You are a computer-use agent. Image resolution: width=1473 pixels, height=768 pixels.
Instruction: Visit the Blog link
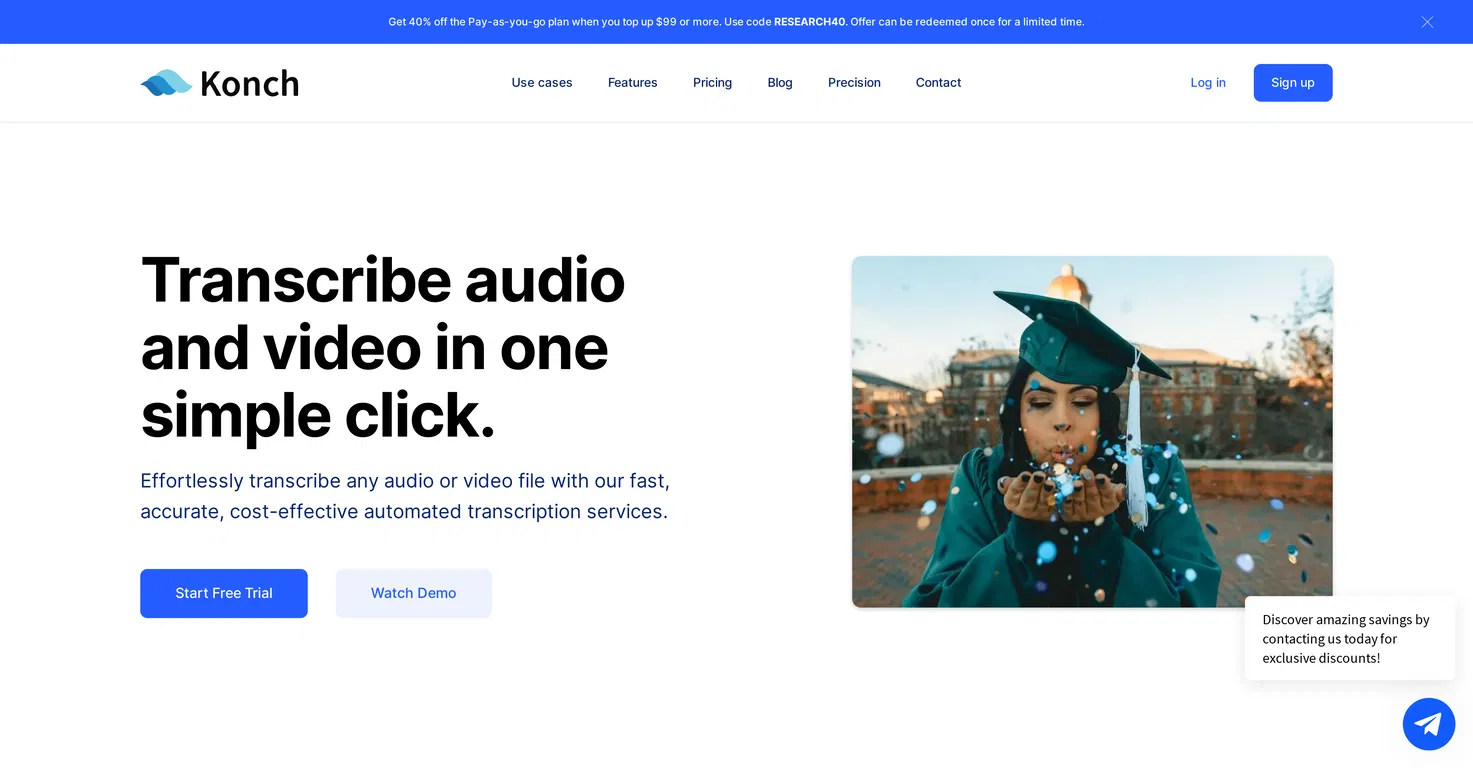click(780, 83)
